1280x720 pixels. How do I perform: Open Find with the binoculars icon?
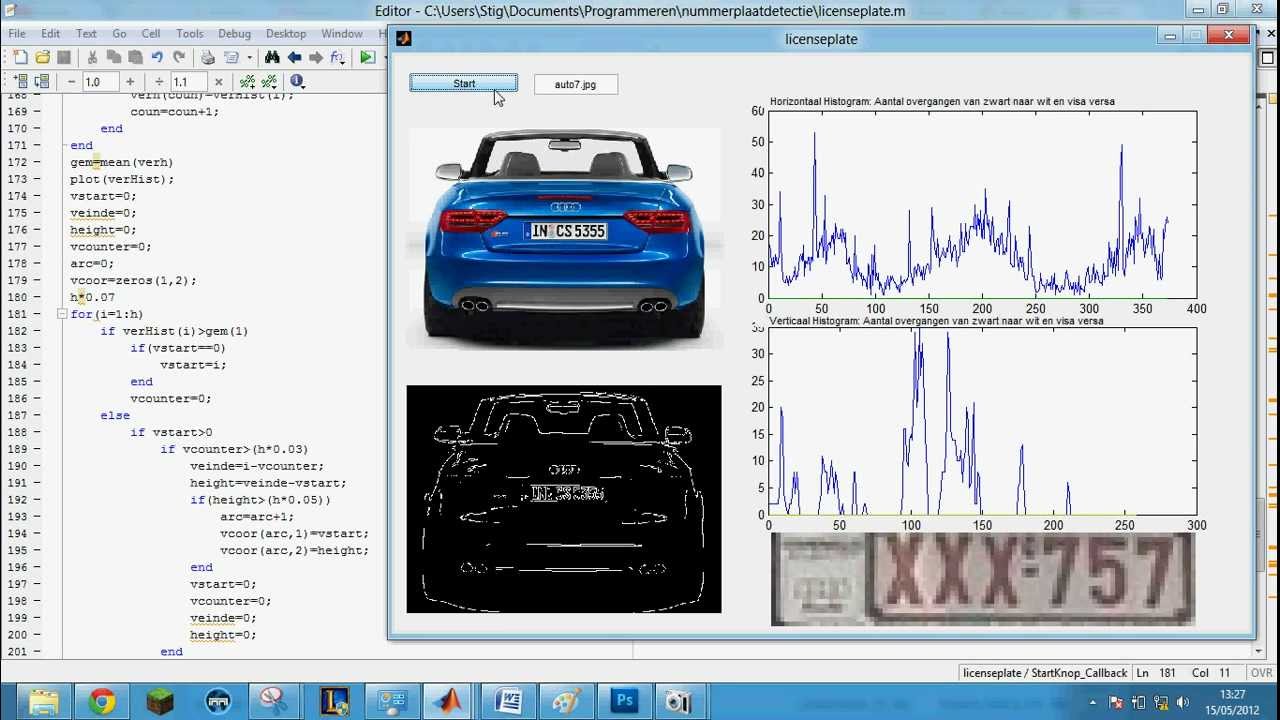tap(272, 58)
